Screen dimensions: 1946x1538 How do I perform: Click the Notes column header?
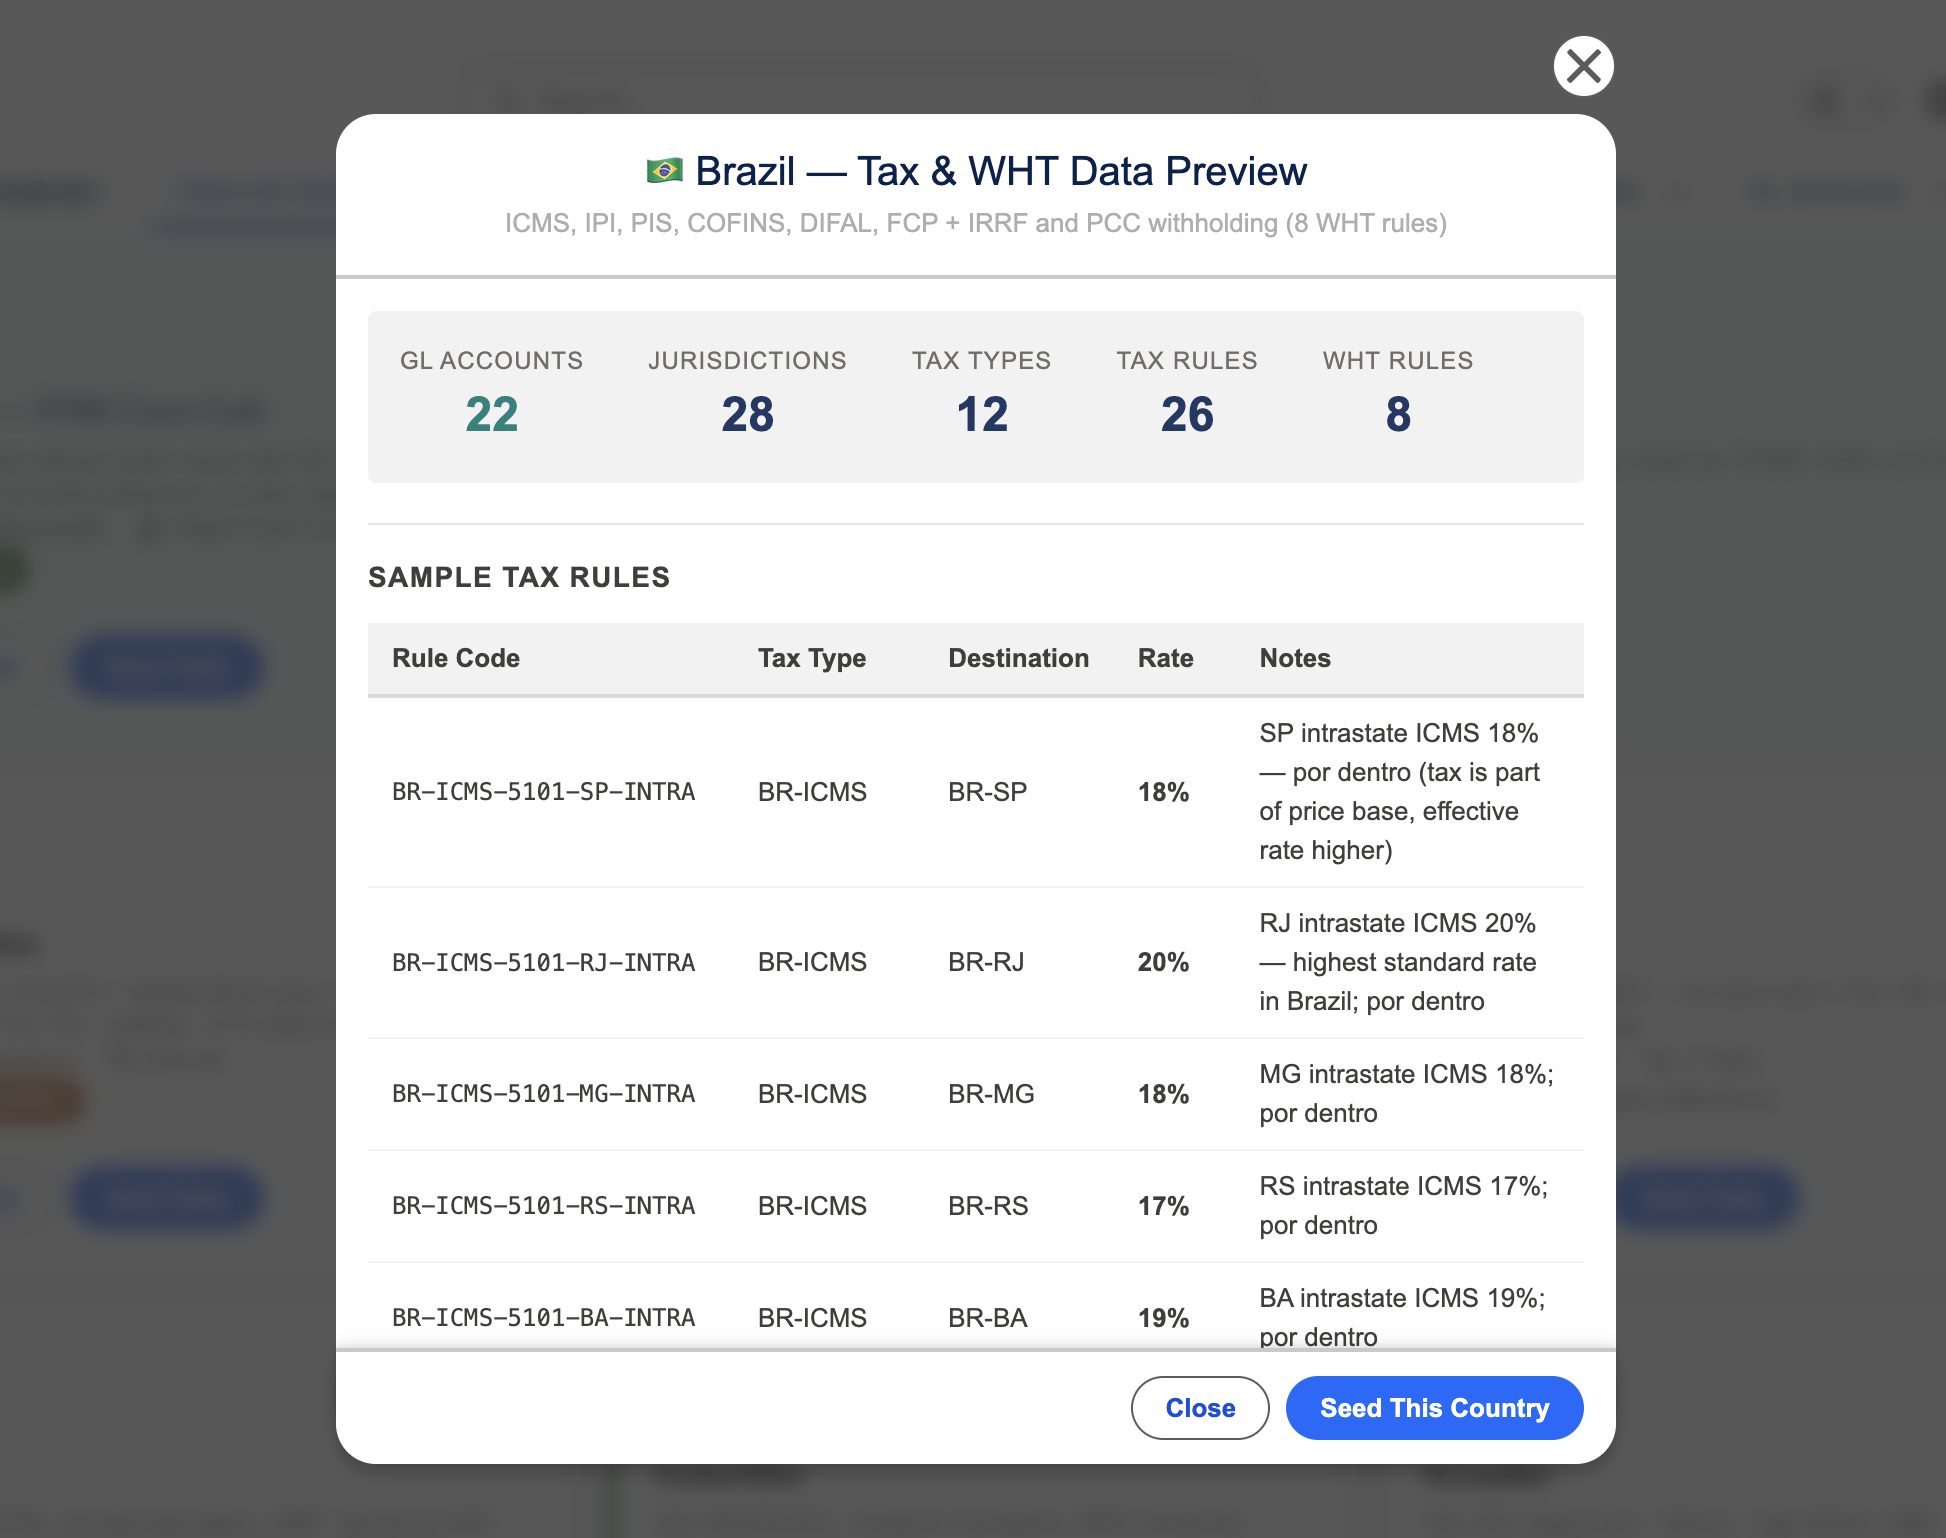pos(1295,658)
